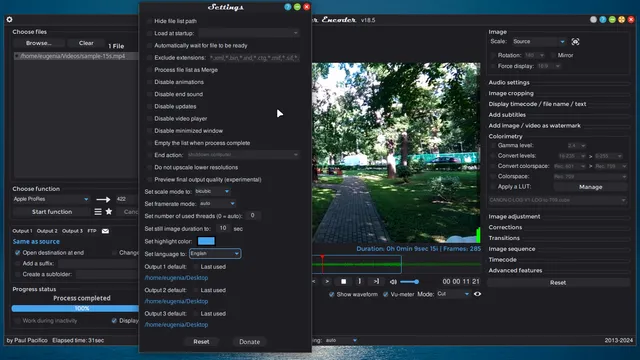
Task: Enable Do not upscale lower resolutions
Action: click(x=149, y=167)
